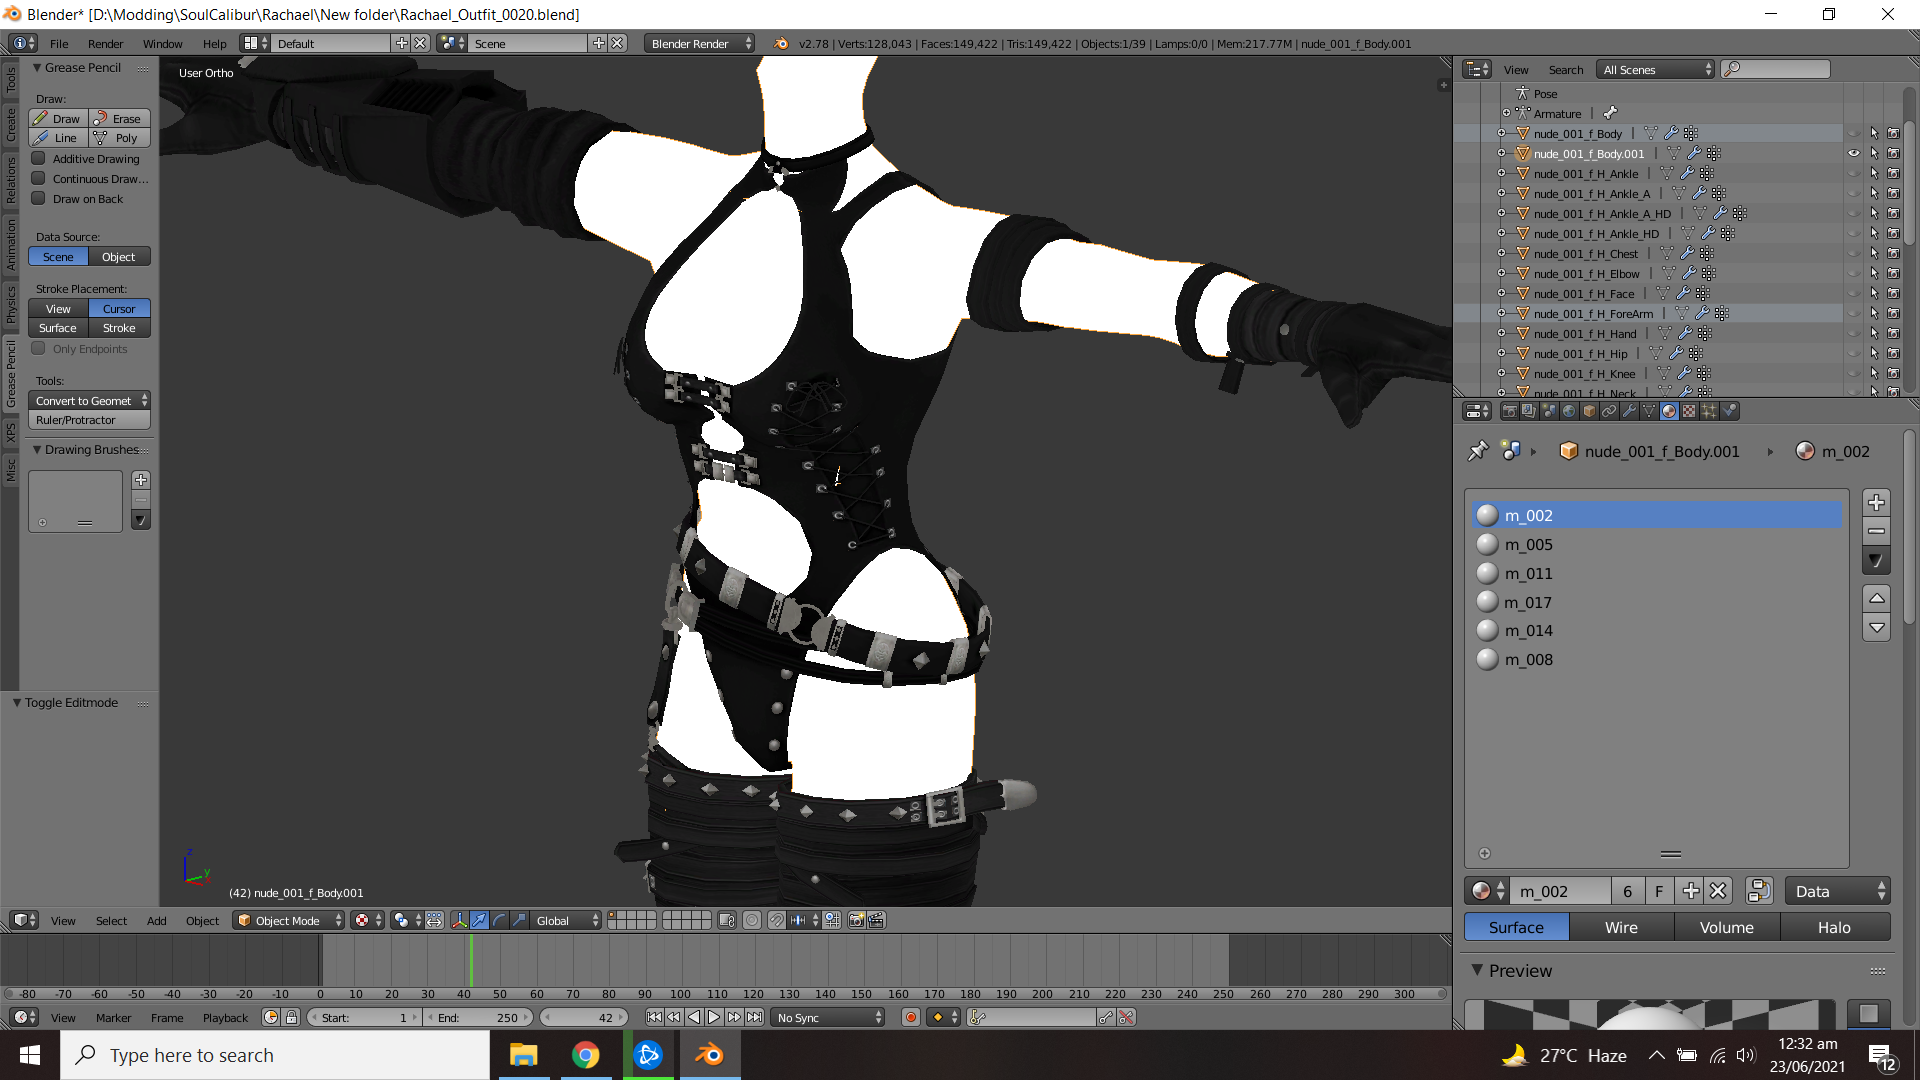The width and height of the screenshot is (1920, 1080).
Task: Open the Render Layers properties tab
Action: (x=1529, y=411)
